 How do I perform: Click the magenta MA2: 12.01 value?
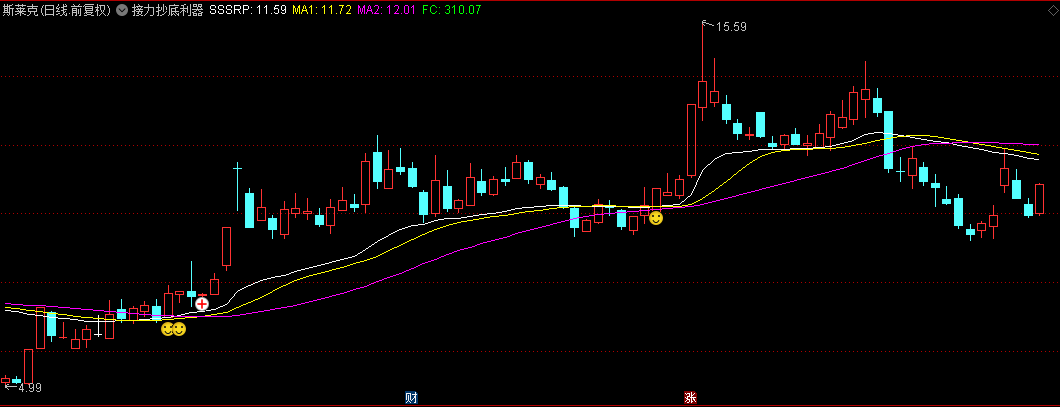(x=386, y=11)
